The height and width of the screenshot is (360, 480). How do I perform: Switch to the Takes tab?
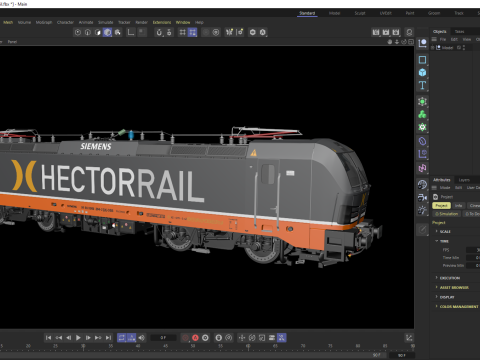pos(459,31)
